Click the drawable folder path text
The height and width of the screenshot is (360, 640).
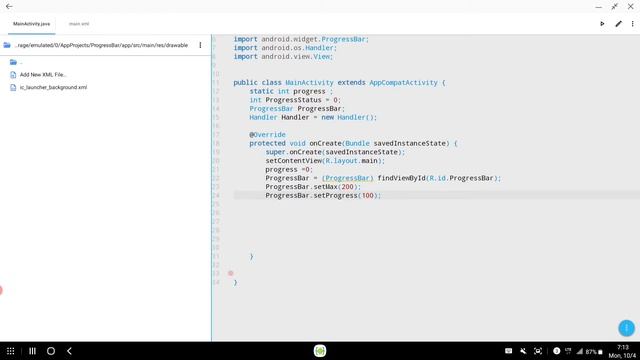coord(102,45)
